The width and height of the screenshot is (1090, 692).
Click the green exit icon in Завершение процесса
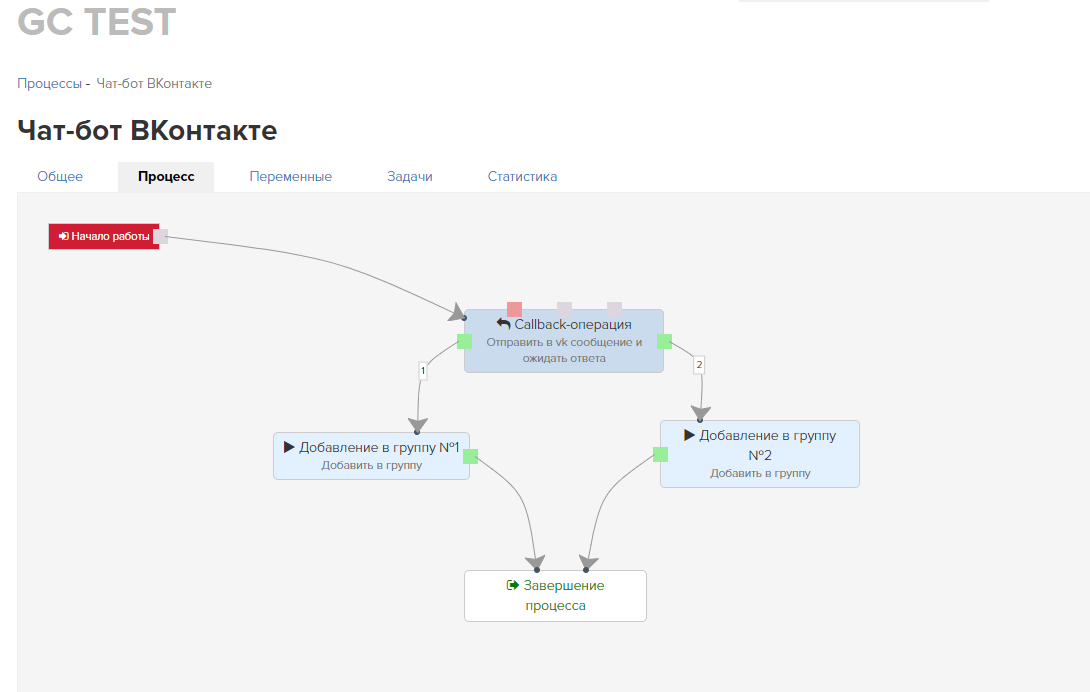[x=513, y=585]
